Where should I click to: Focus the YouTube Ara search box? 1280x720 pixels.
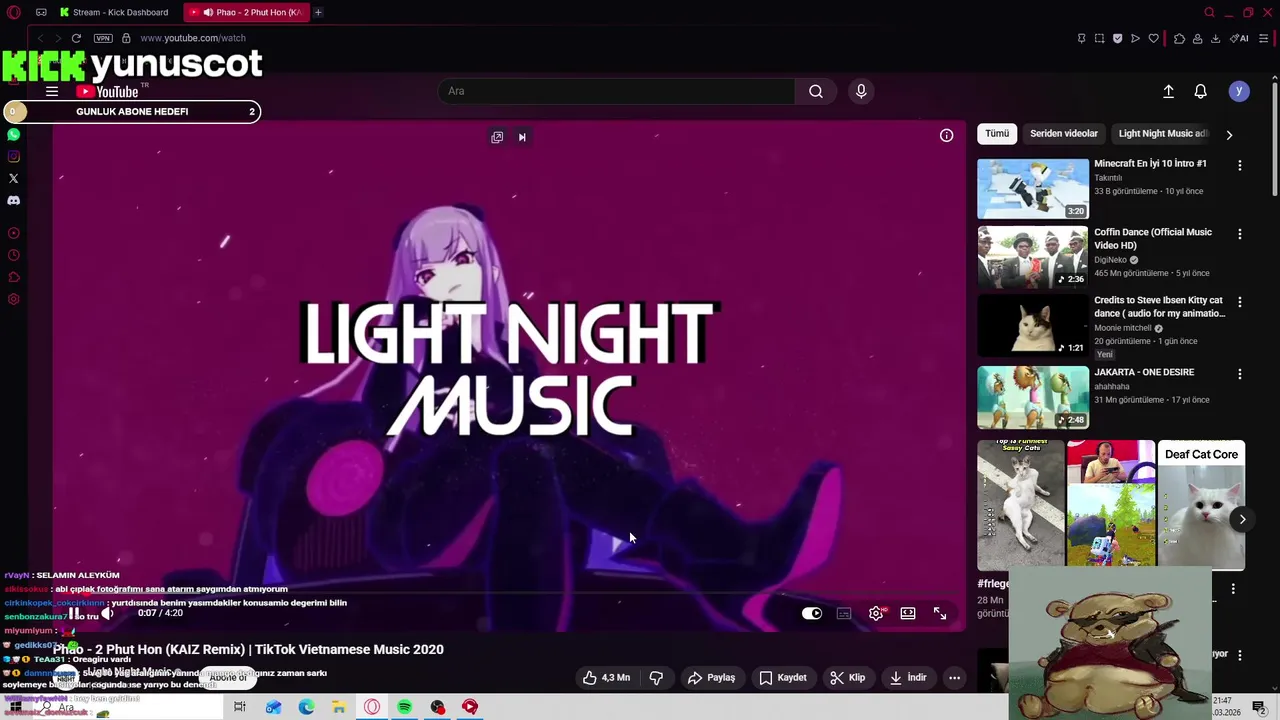616,91
